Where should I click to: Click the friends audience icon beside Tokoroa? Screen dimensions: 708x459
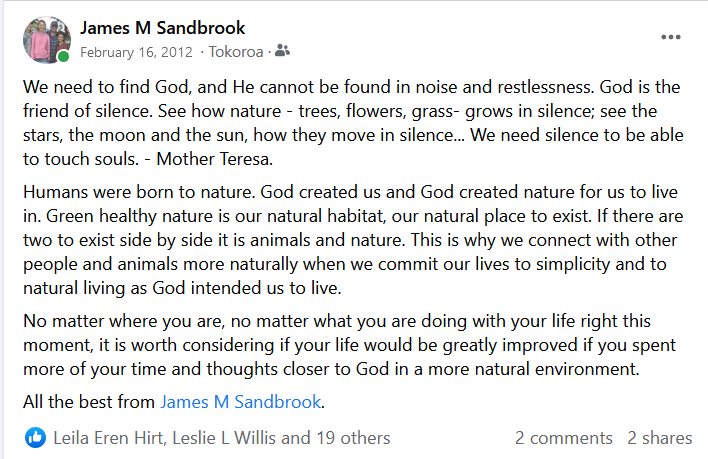283,50
